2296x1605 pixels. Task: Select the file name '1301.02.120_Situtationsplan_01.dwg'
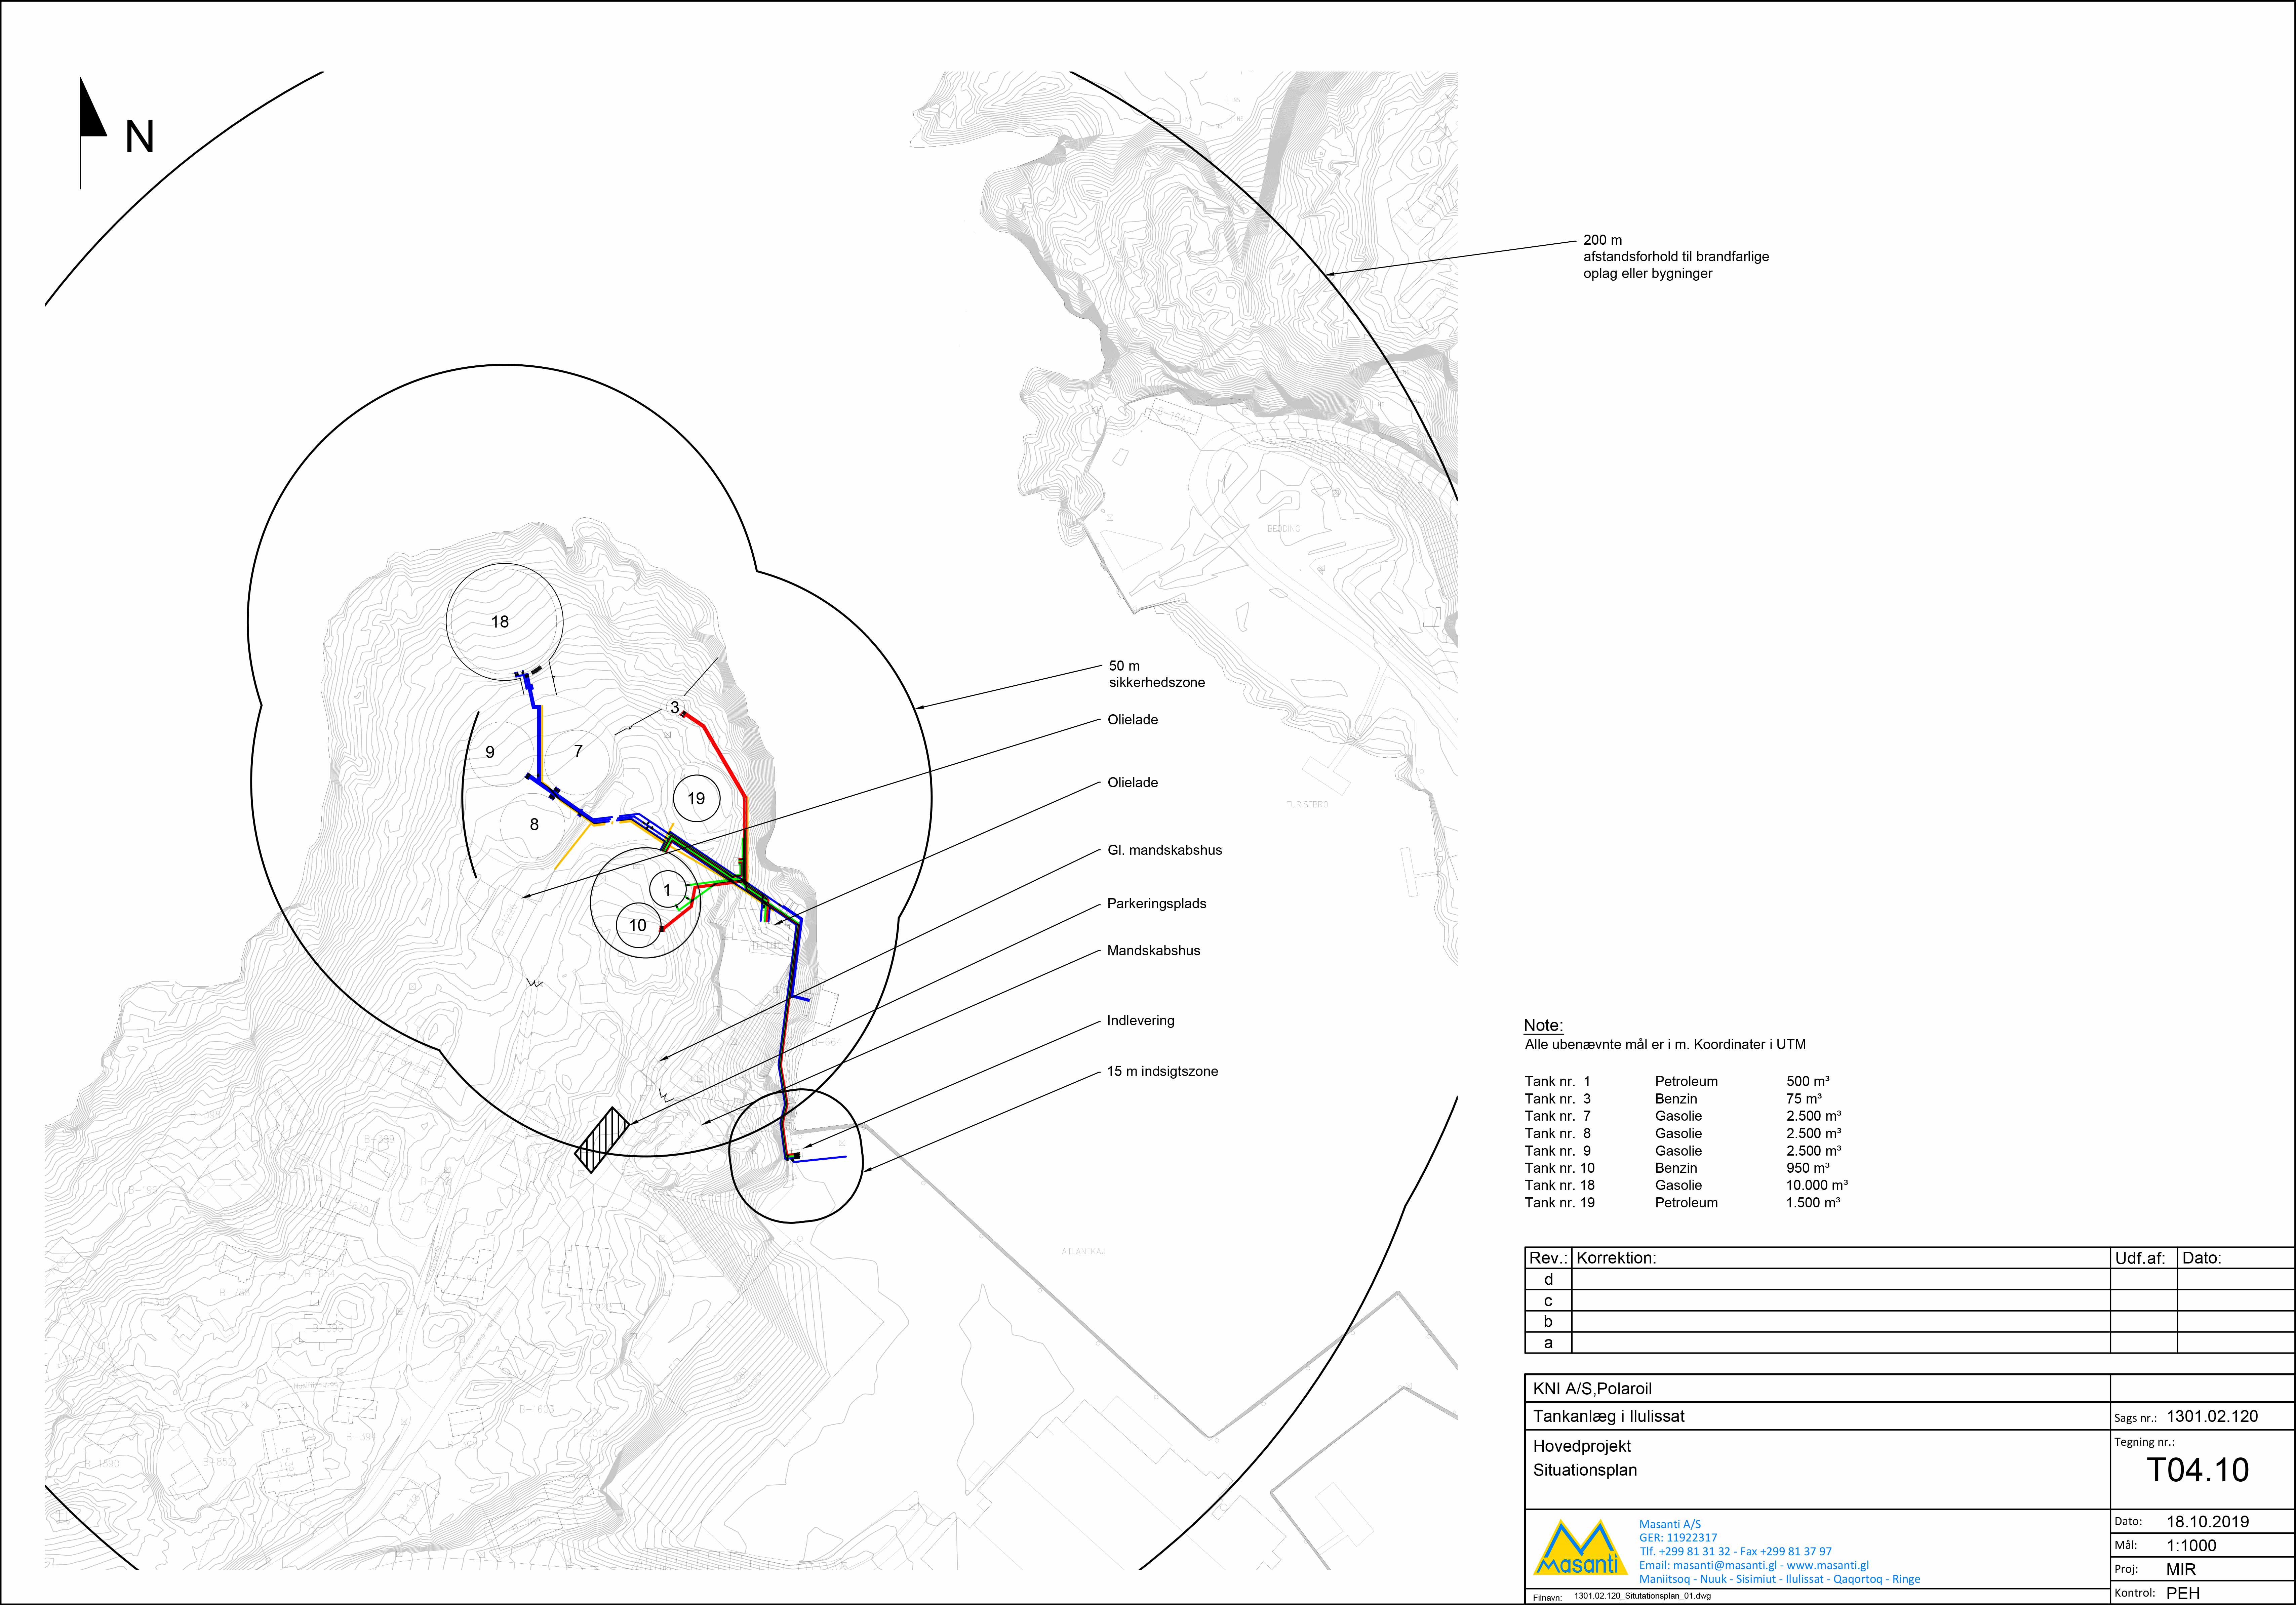[x=1642, y=1596]
